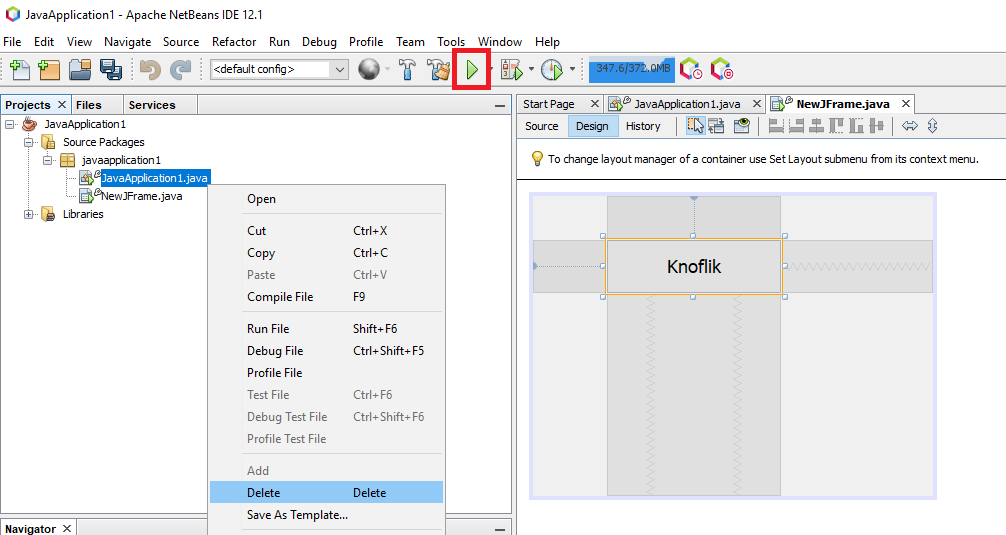This screenshot has height=535, width=1006.
Task: Expand the Libraries tree node
Action: [x=29, y=214]
